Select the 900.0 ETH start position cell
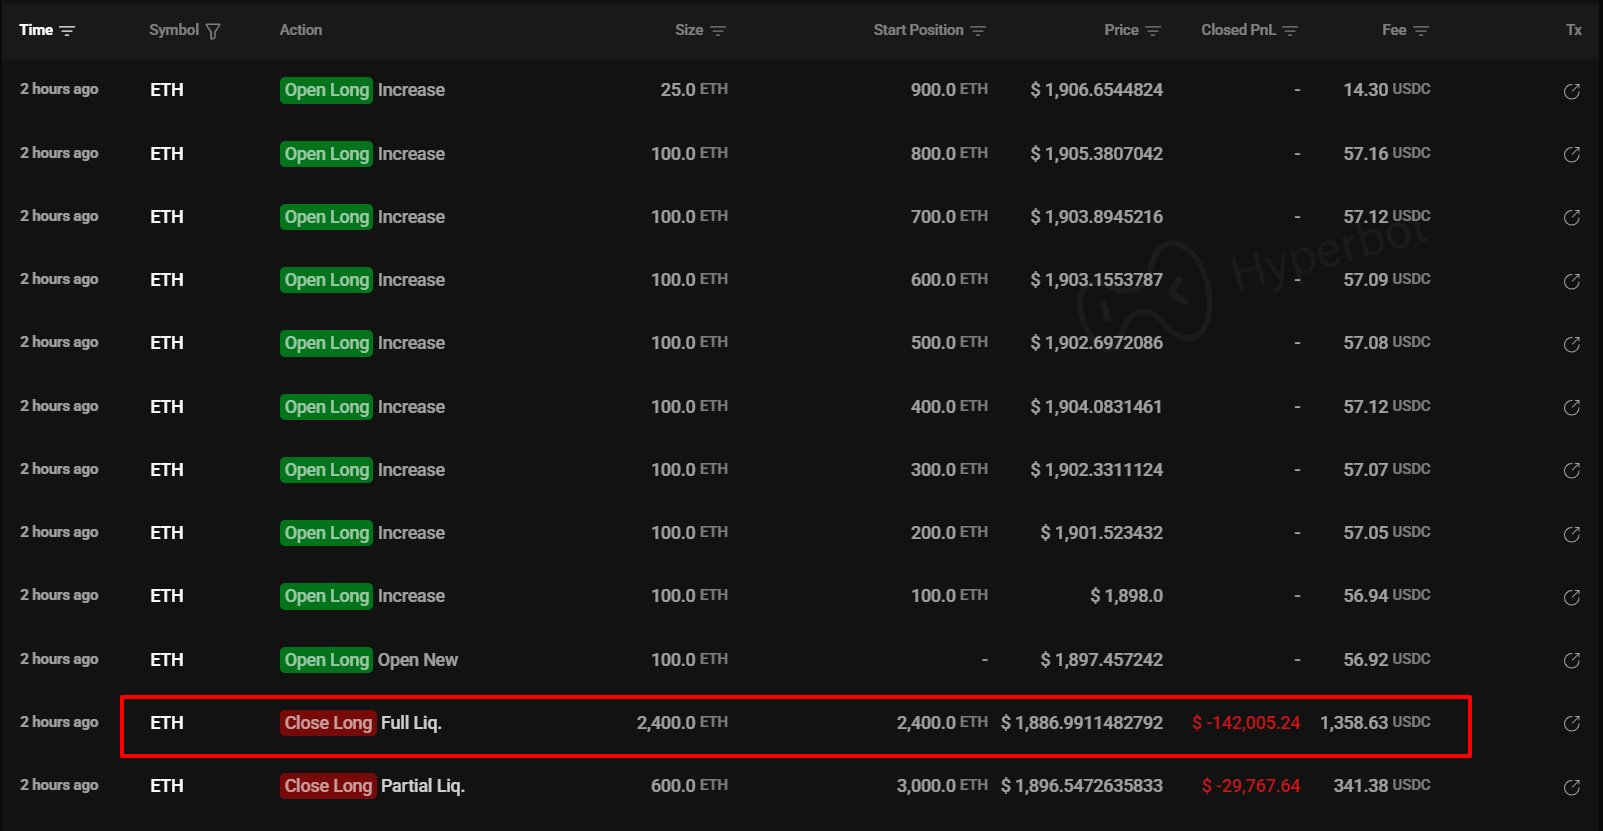Screen dimensions: 1603x831 pyautogui.click(x=949, y=90)
